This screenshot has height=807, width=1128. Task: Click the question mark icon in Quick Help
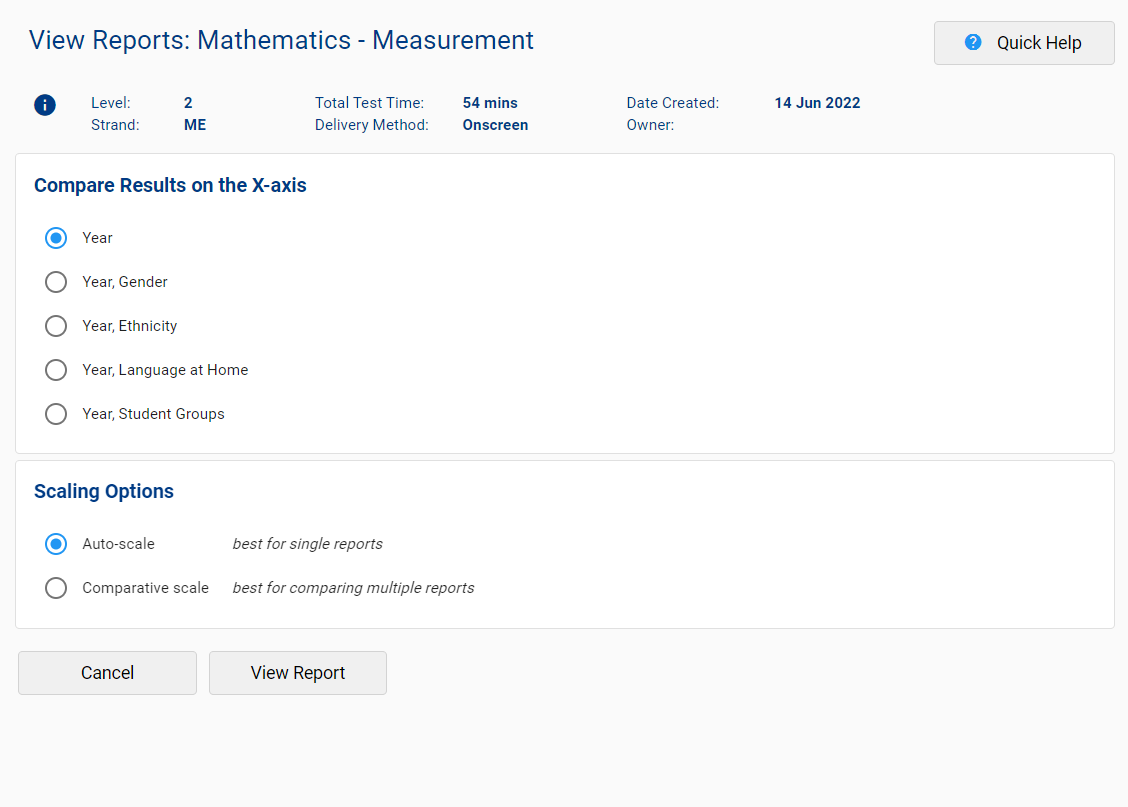point(973,43)
